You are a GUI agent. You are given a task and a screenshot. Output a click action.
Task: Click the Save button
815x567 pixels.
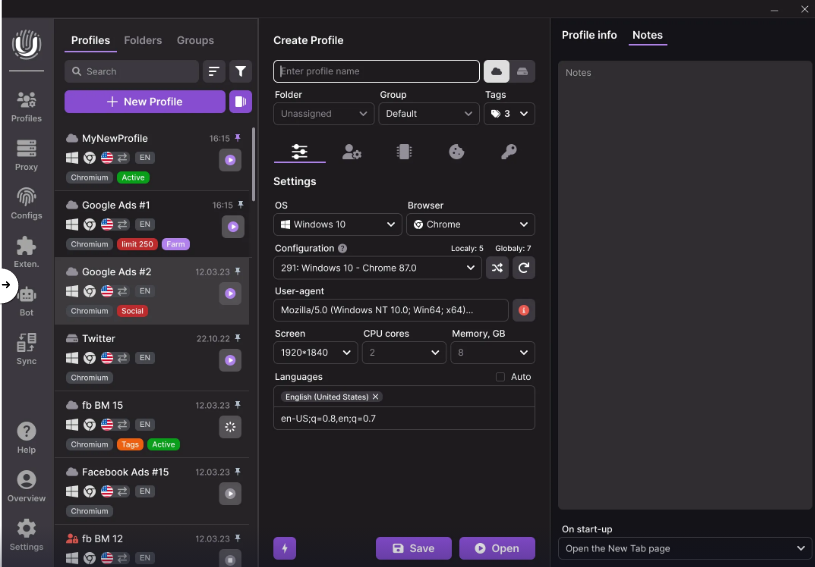click(413, 548)
